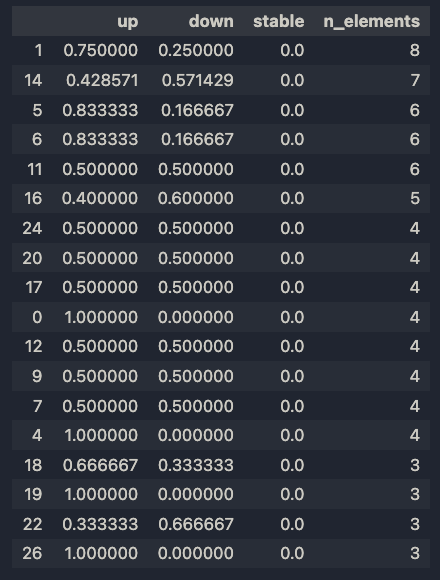The width and height of the screenshot is (440, 580).
Task: Click up value 0.333333 in row 22
Action: tap(100, 524)
